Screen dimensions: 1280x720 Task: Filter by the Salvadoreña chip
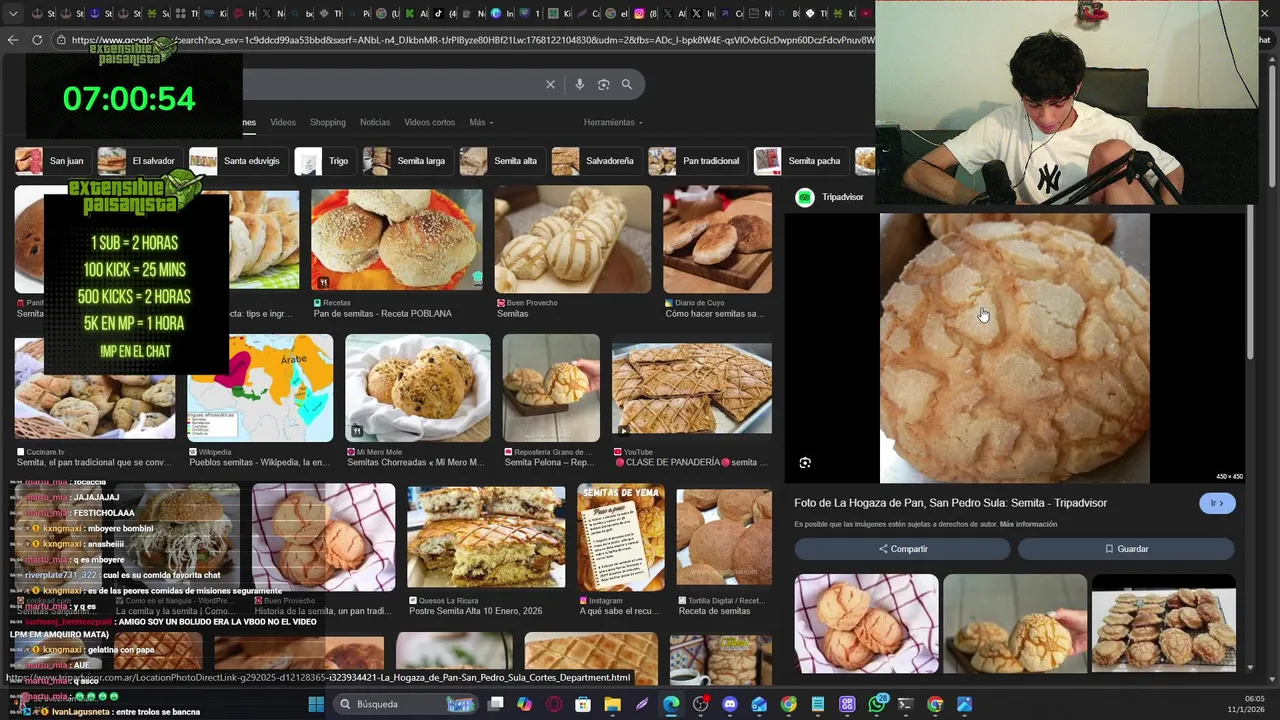pyautogui.click(x=596, y=161)
